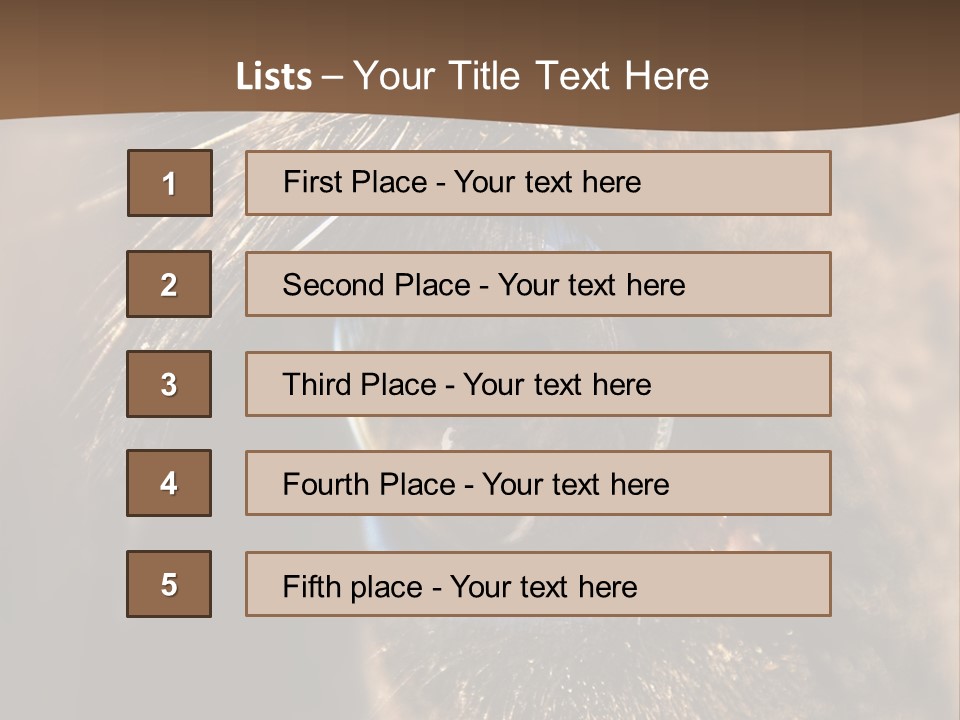Click the number 5 square
The image size is (960, 720).
click(169, 584)
